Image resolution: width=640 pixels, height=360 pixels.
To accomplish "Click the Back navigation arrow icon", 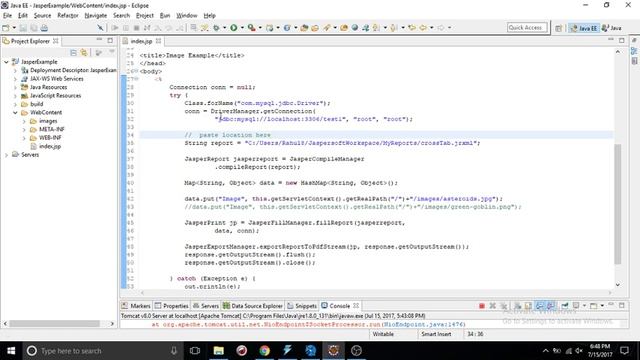I will click(423, 28).
